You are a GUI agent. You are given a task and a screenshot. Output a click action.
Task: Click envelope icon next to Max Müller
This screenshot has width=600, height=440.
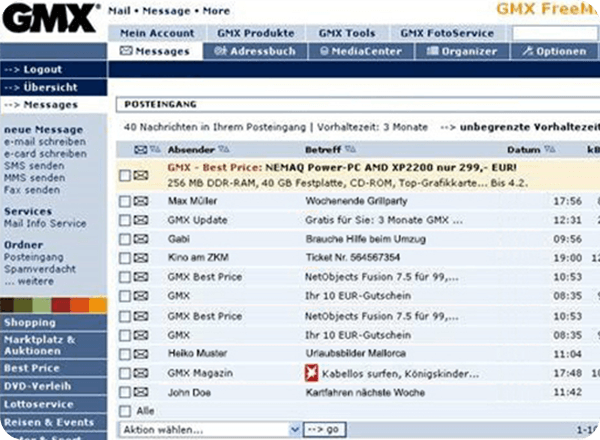pyautogui.click(x=141, y=201)
